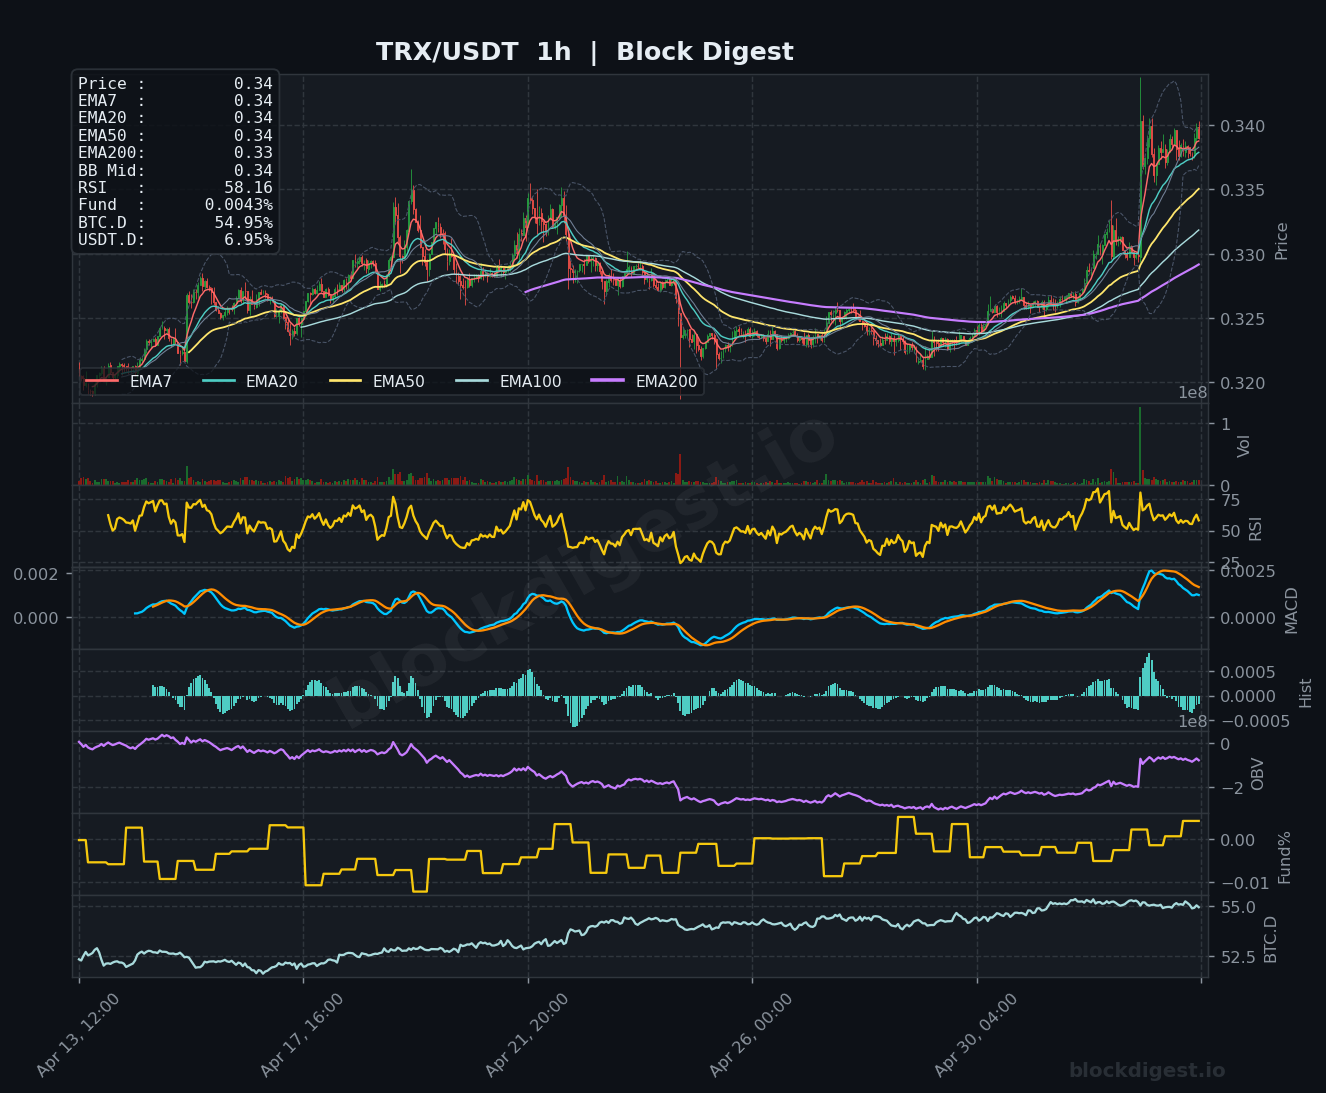Image resolution: width=1326 pixels, height=1093 pixels.
Task: Click the OBV panel axis label
Action: (1258, 773)
